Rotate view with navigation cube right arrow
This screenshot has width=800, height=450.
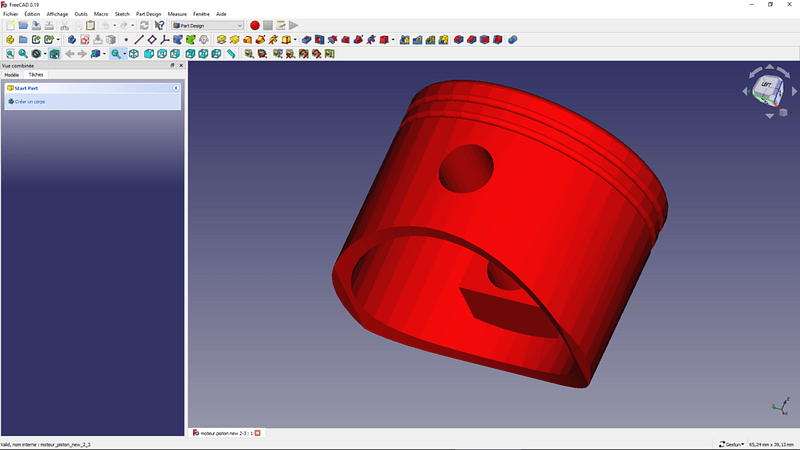tap(794, 91)
